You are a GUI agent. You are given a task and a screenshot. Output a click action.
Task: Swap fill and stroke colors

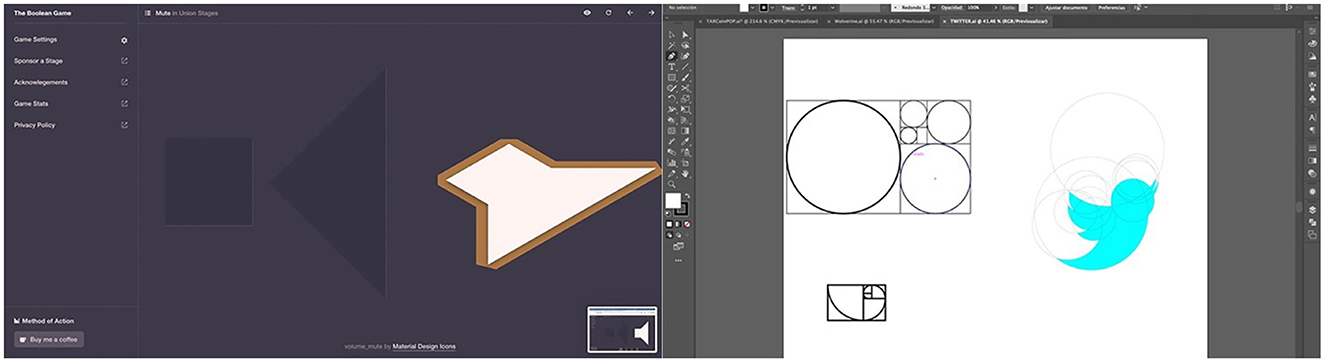[x=687, y=195]
